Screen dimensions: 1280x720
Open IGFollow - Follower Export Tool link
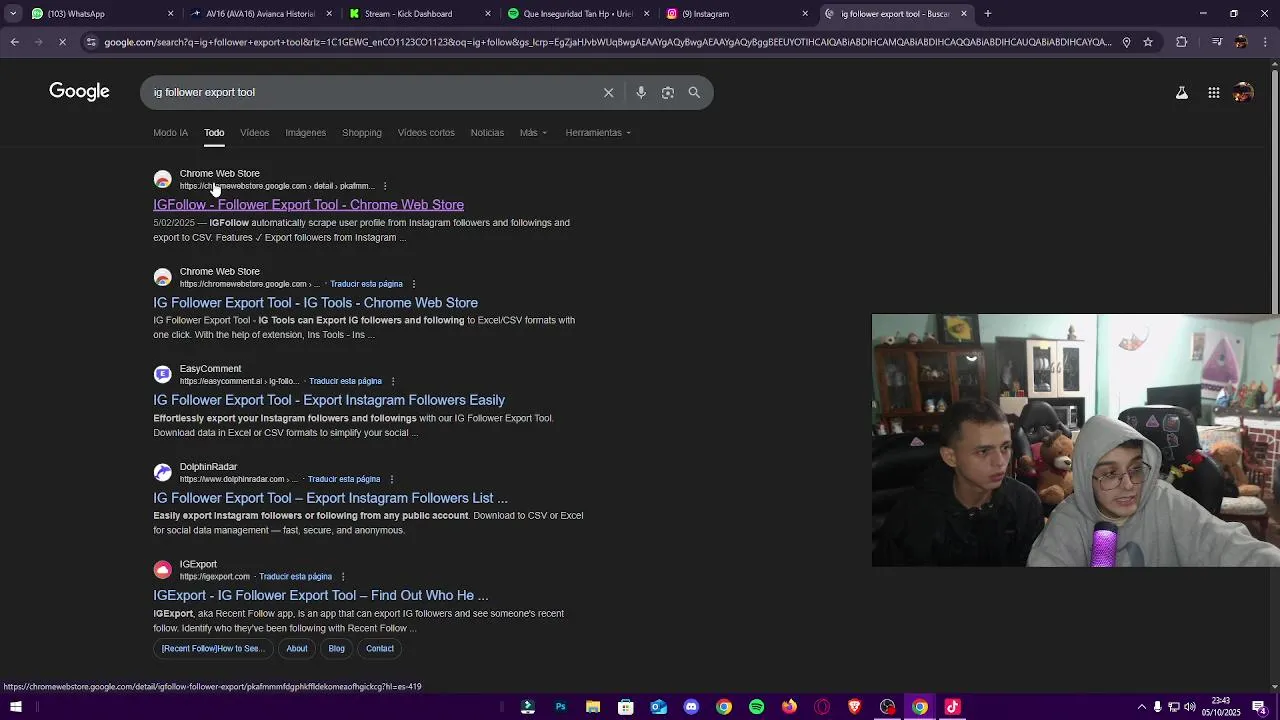pyautogui.click(x=308, y=205)
